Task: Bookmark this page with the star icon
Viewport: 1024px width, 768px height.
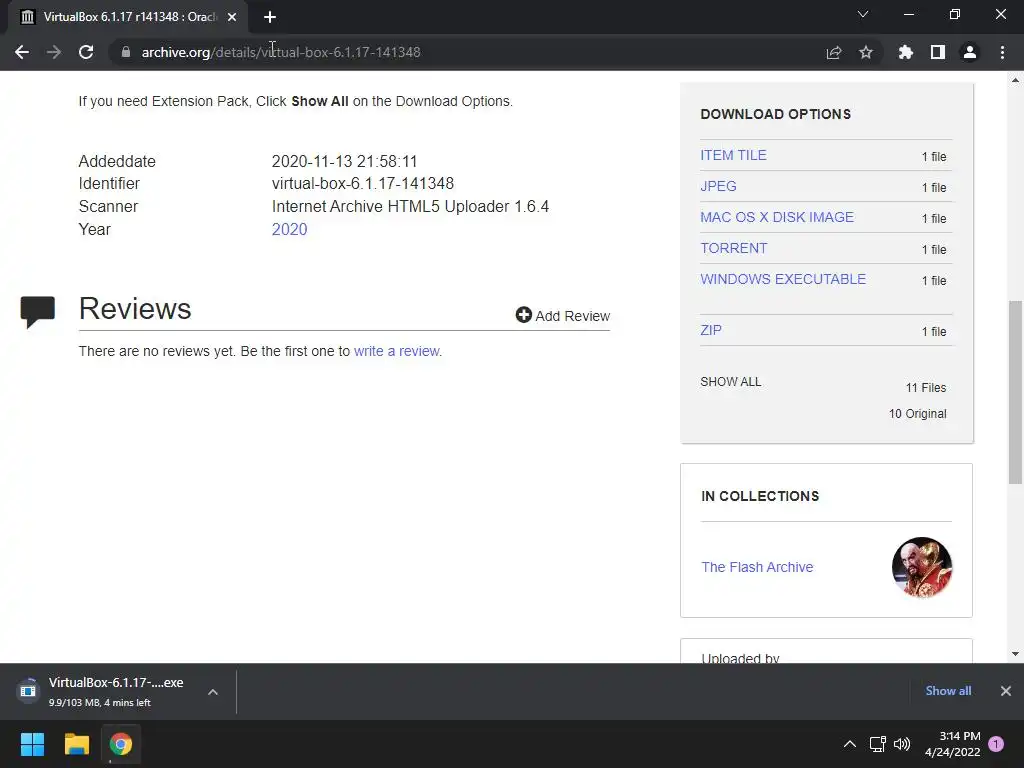Action: coord(866,52)
